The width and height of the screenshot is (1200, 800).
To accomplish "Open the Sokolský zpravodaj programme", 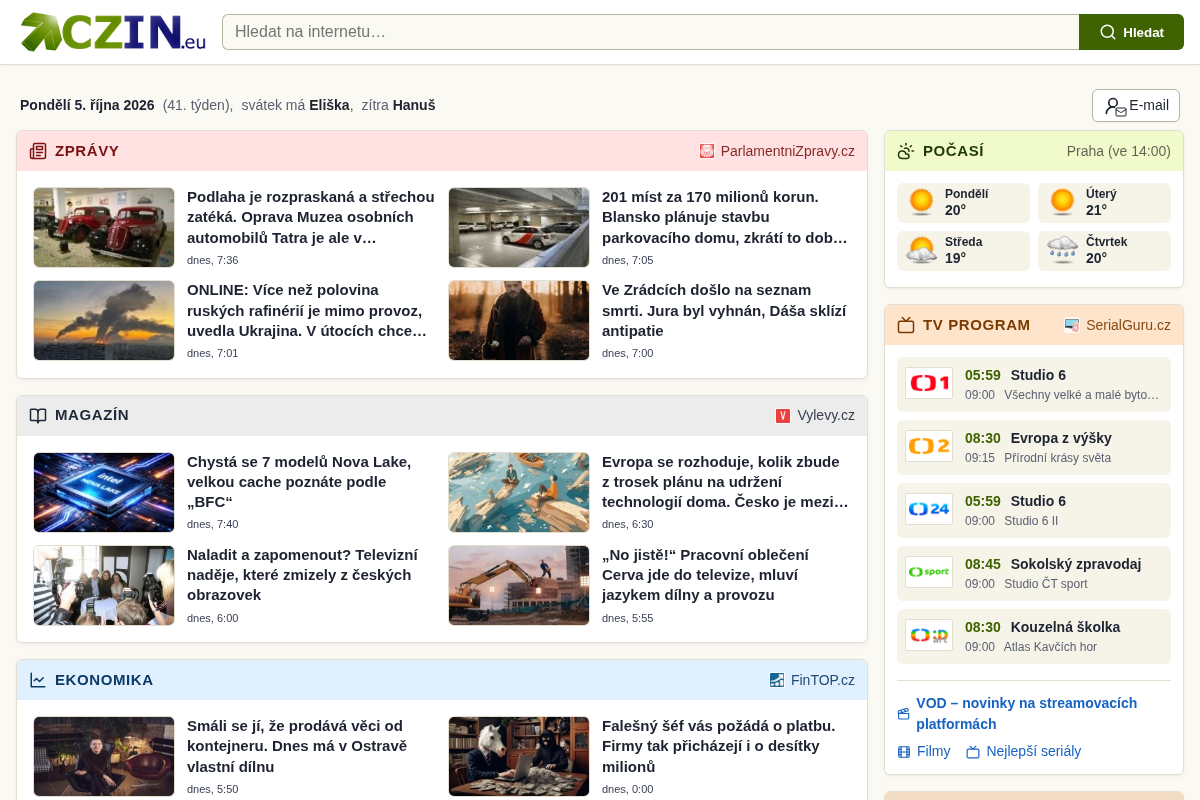I will [x=1034, y=573].
